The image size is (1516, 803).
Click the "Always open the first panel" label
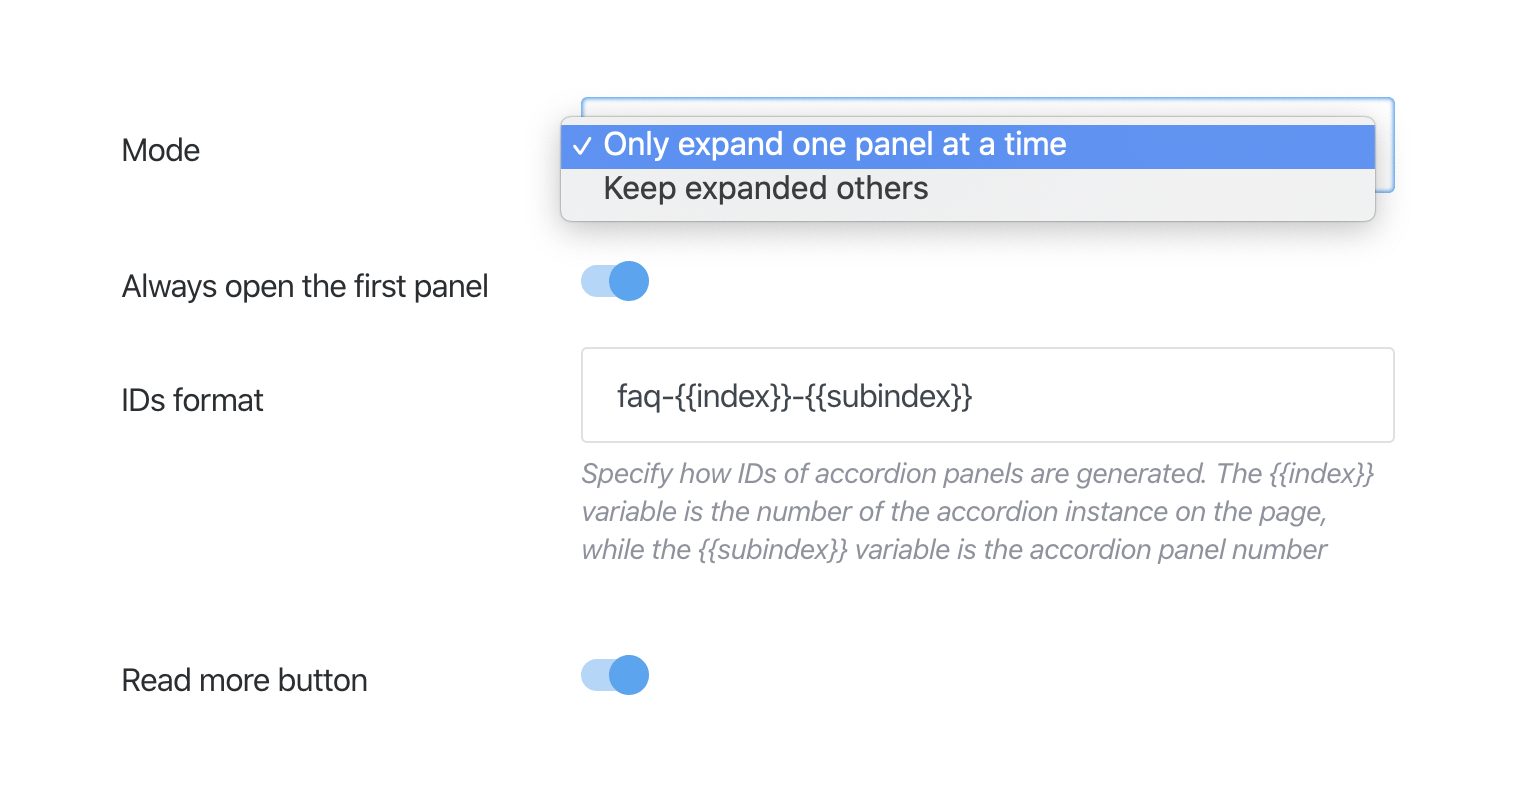(304, 286)
